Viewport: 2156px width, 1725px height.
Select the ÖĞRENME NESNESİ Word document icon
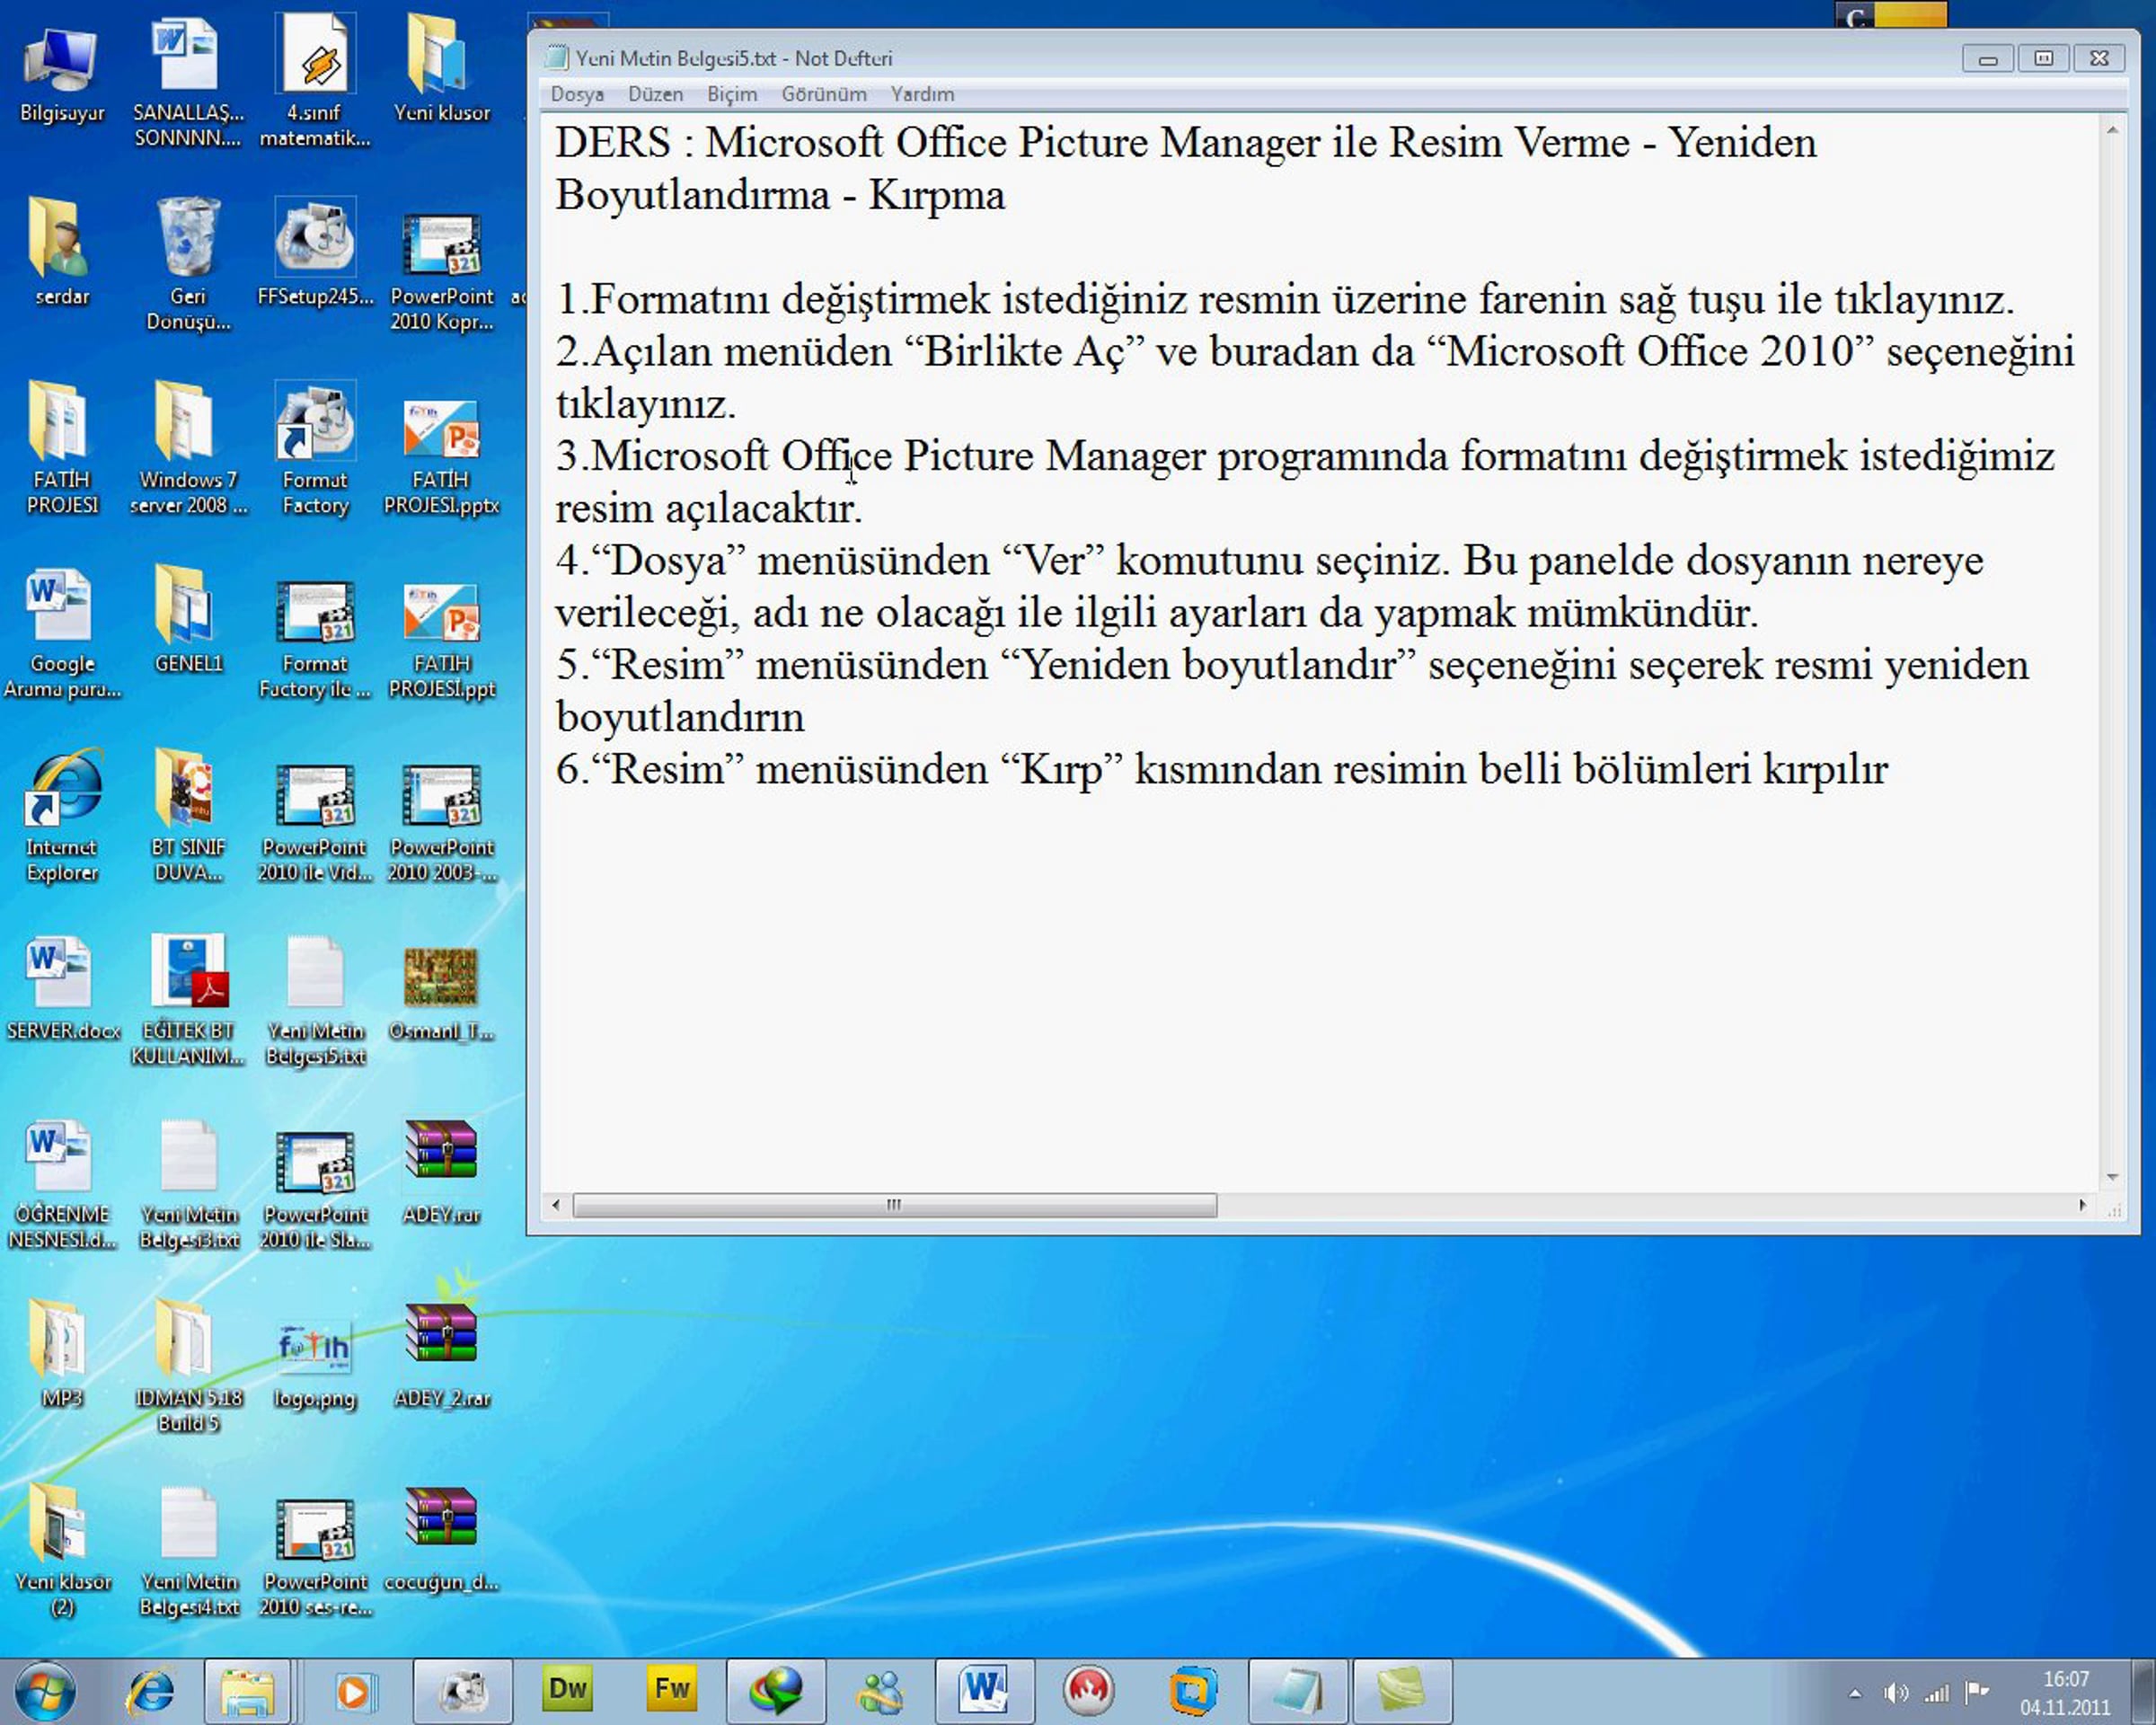tap(61, 1184)
